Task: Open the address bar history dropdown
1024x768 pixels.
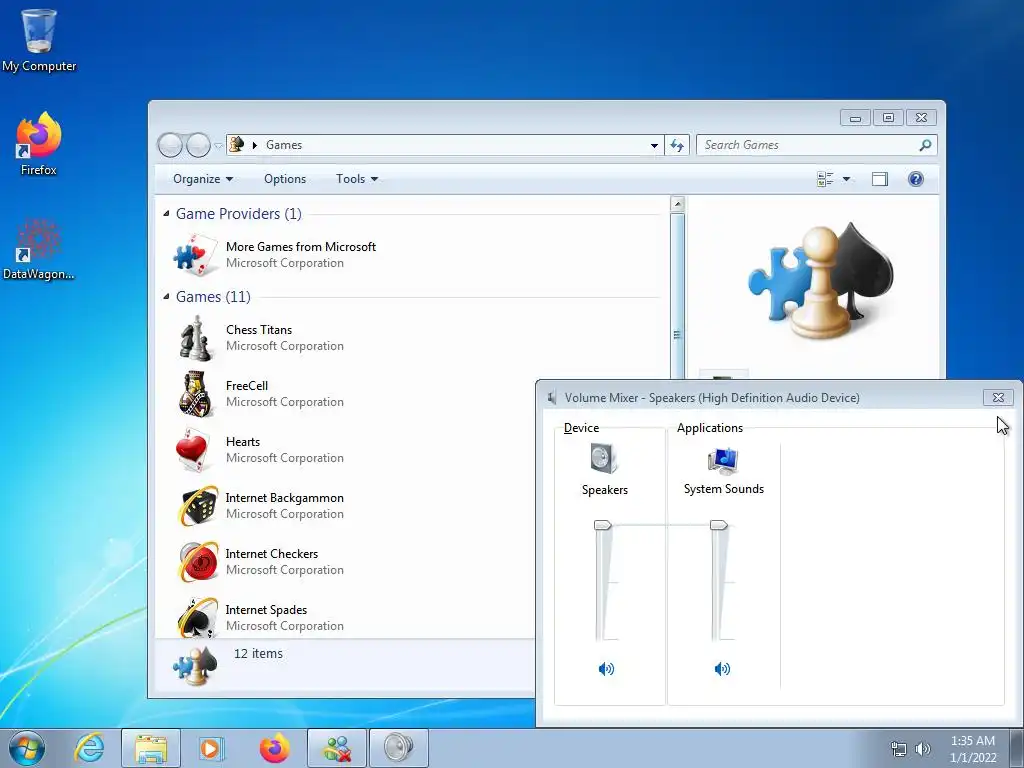Action: pyautogui.click(x=654, y=145)
